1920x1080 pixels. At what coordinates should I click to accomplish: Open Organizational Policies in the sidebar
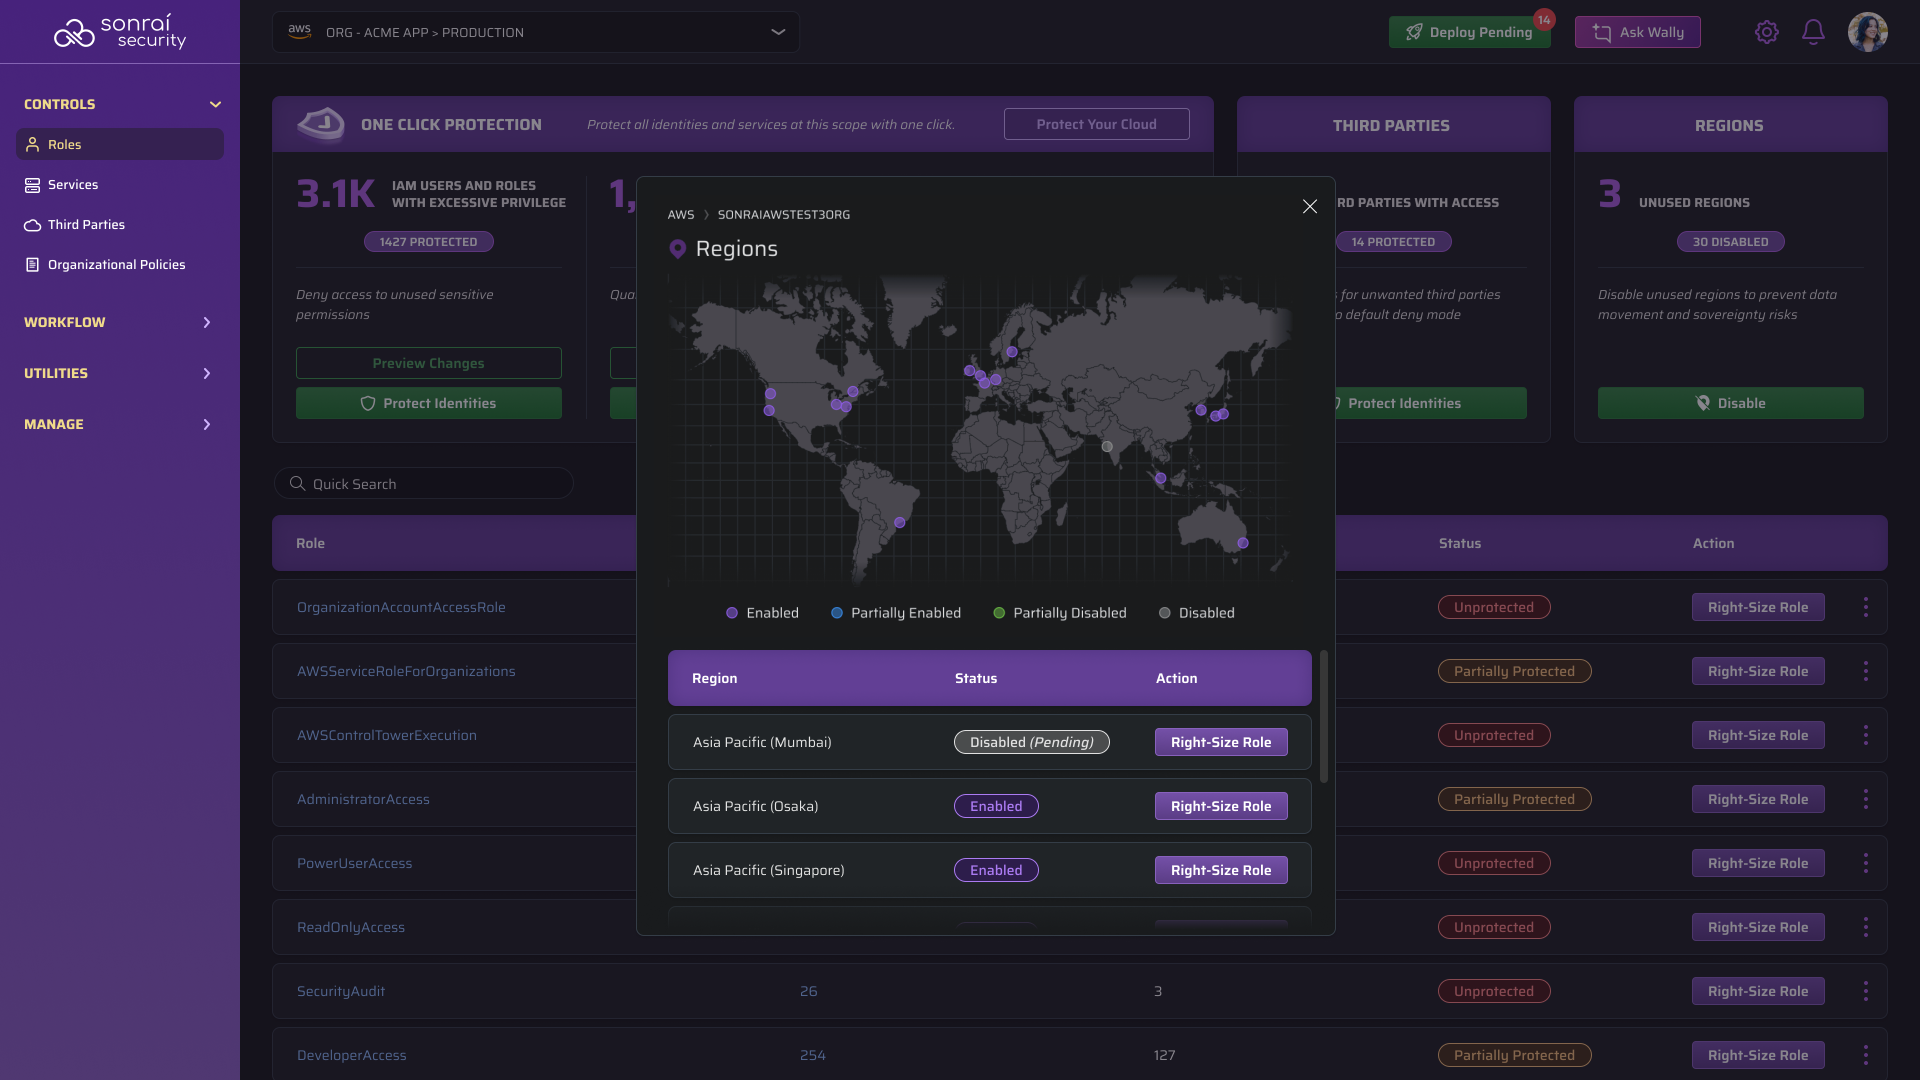click(x=120, y=264)
